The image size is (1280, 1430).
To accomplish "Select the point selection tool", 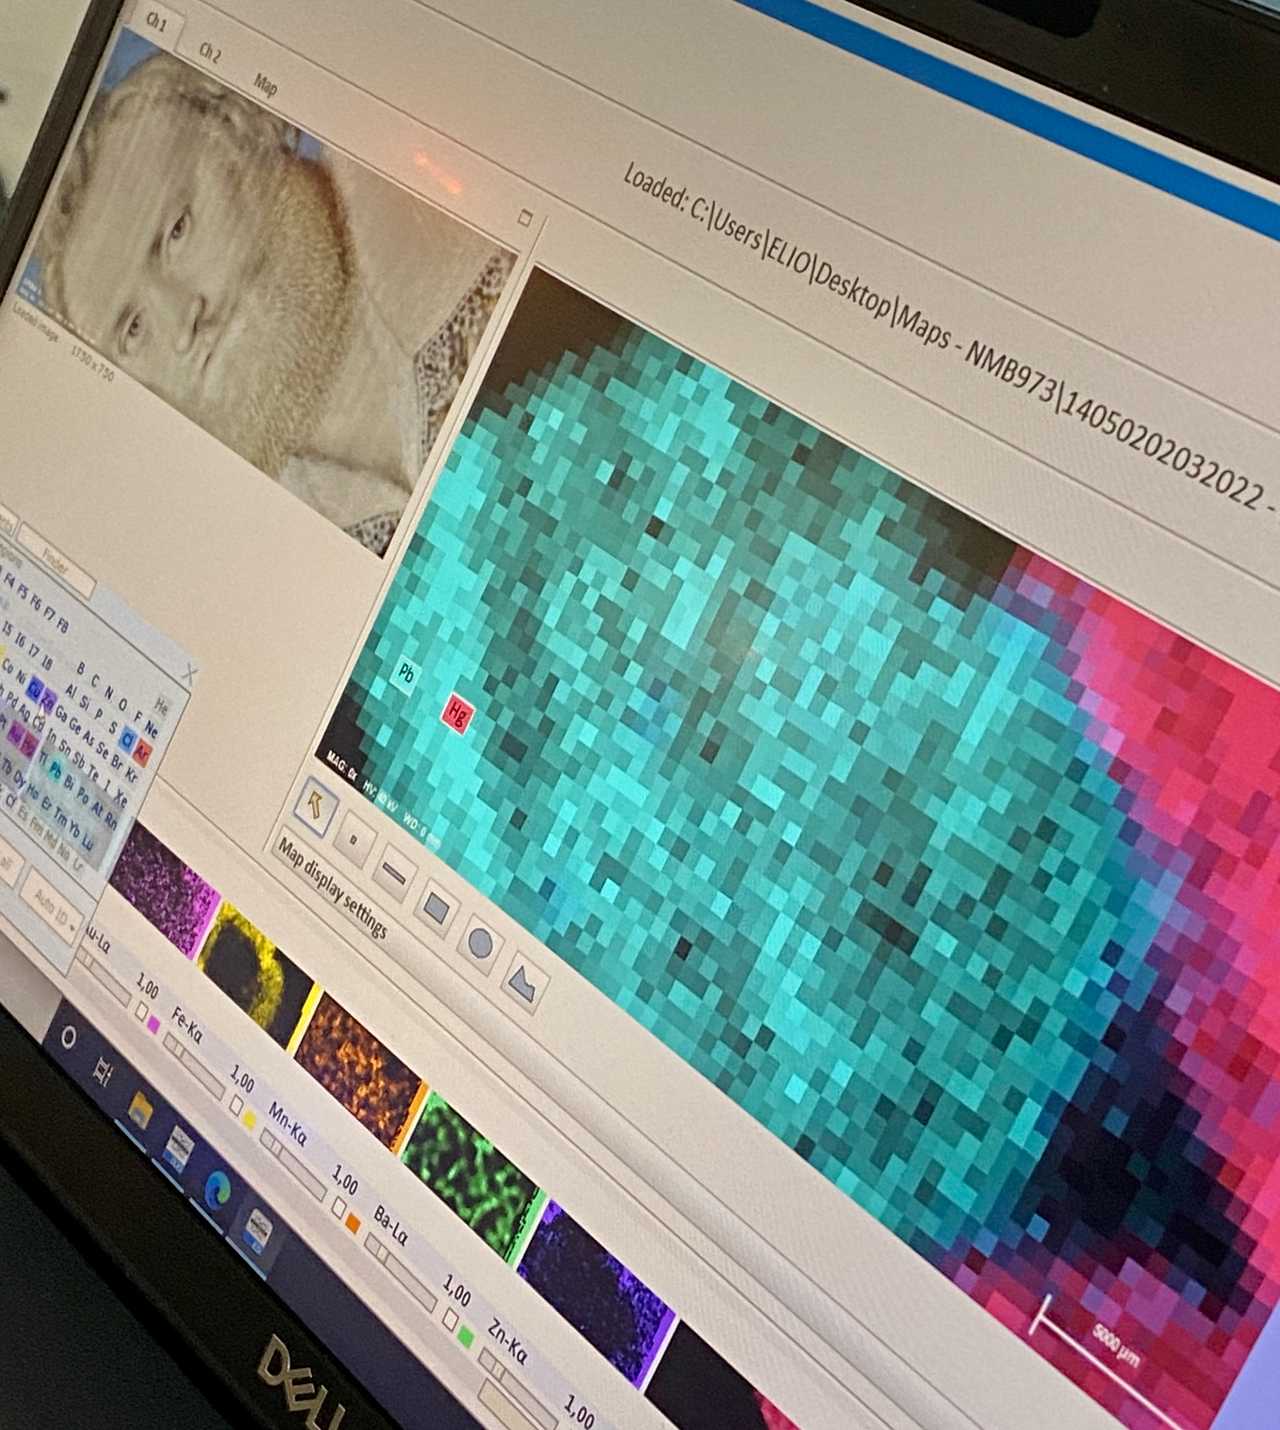I will point(352,840).
